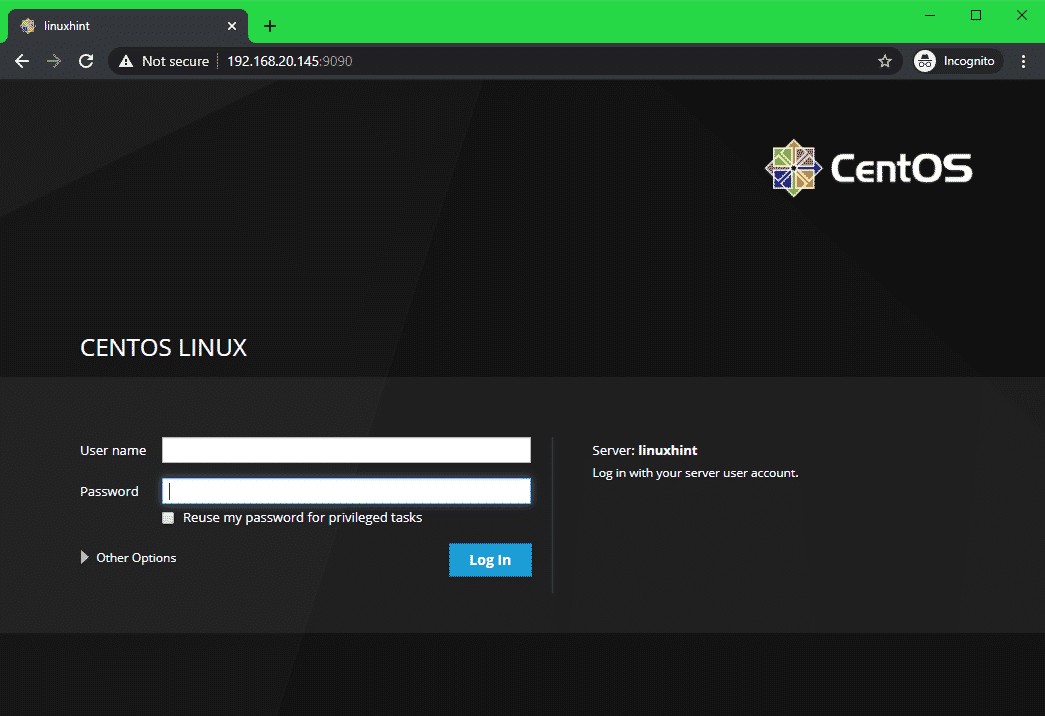Expand Other Options
The width and height of the screenshot is (1045, 716).
click(129, 557)
